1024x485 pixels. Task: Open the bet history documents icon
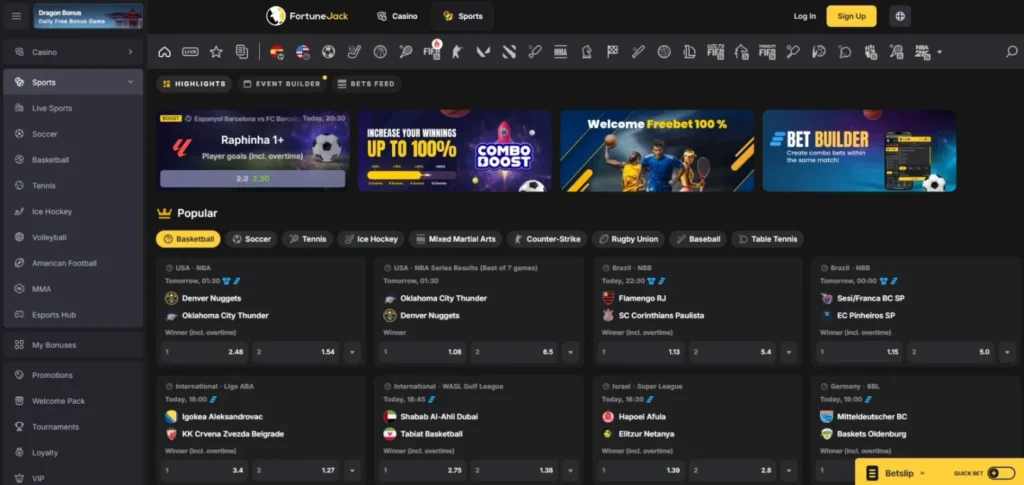click(x=242, y=52)
